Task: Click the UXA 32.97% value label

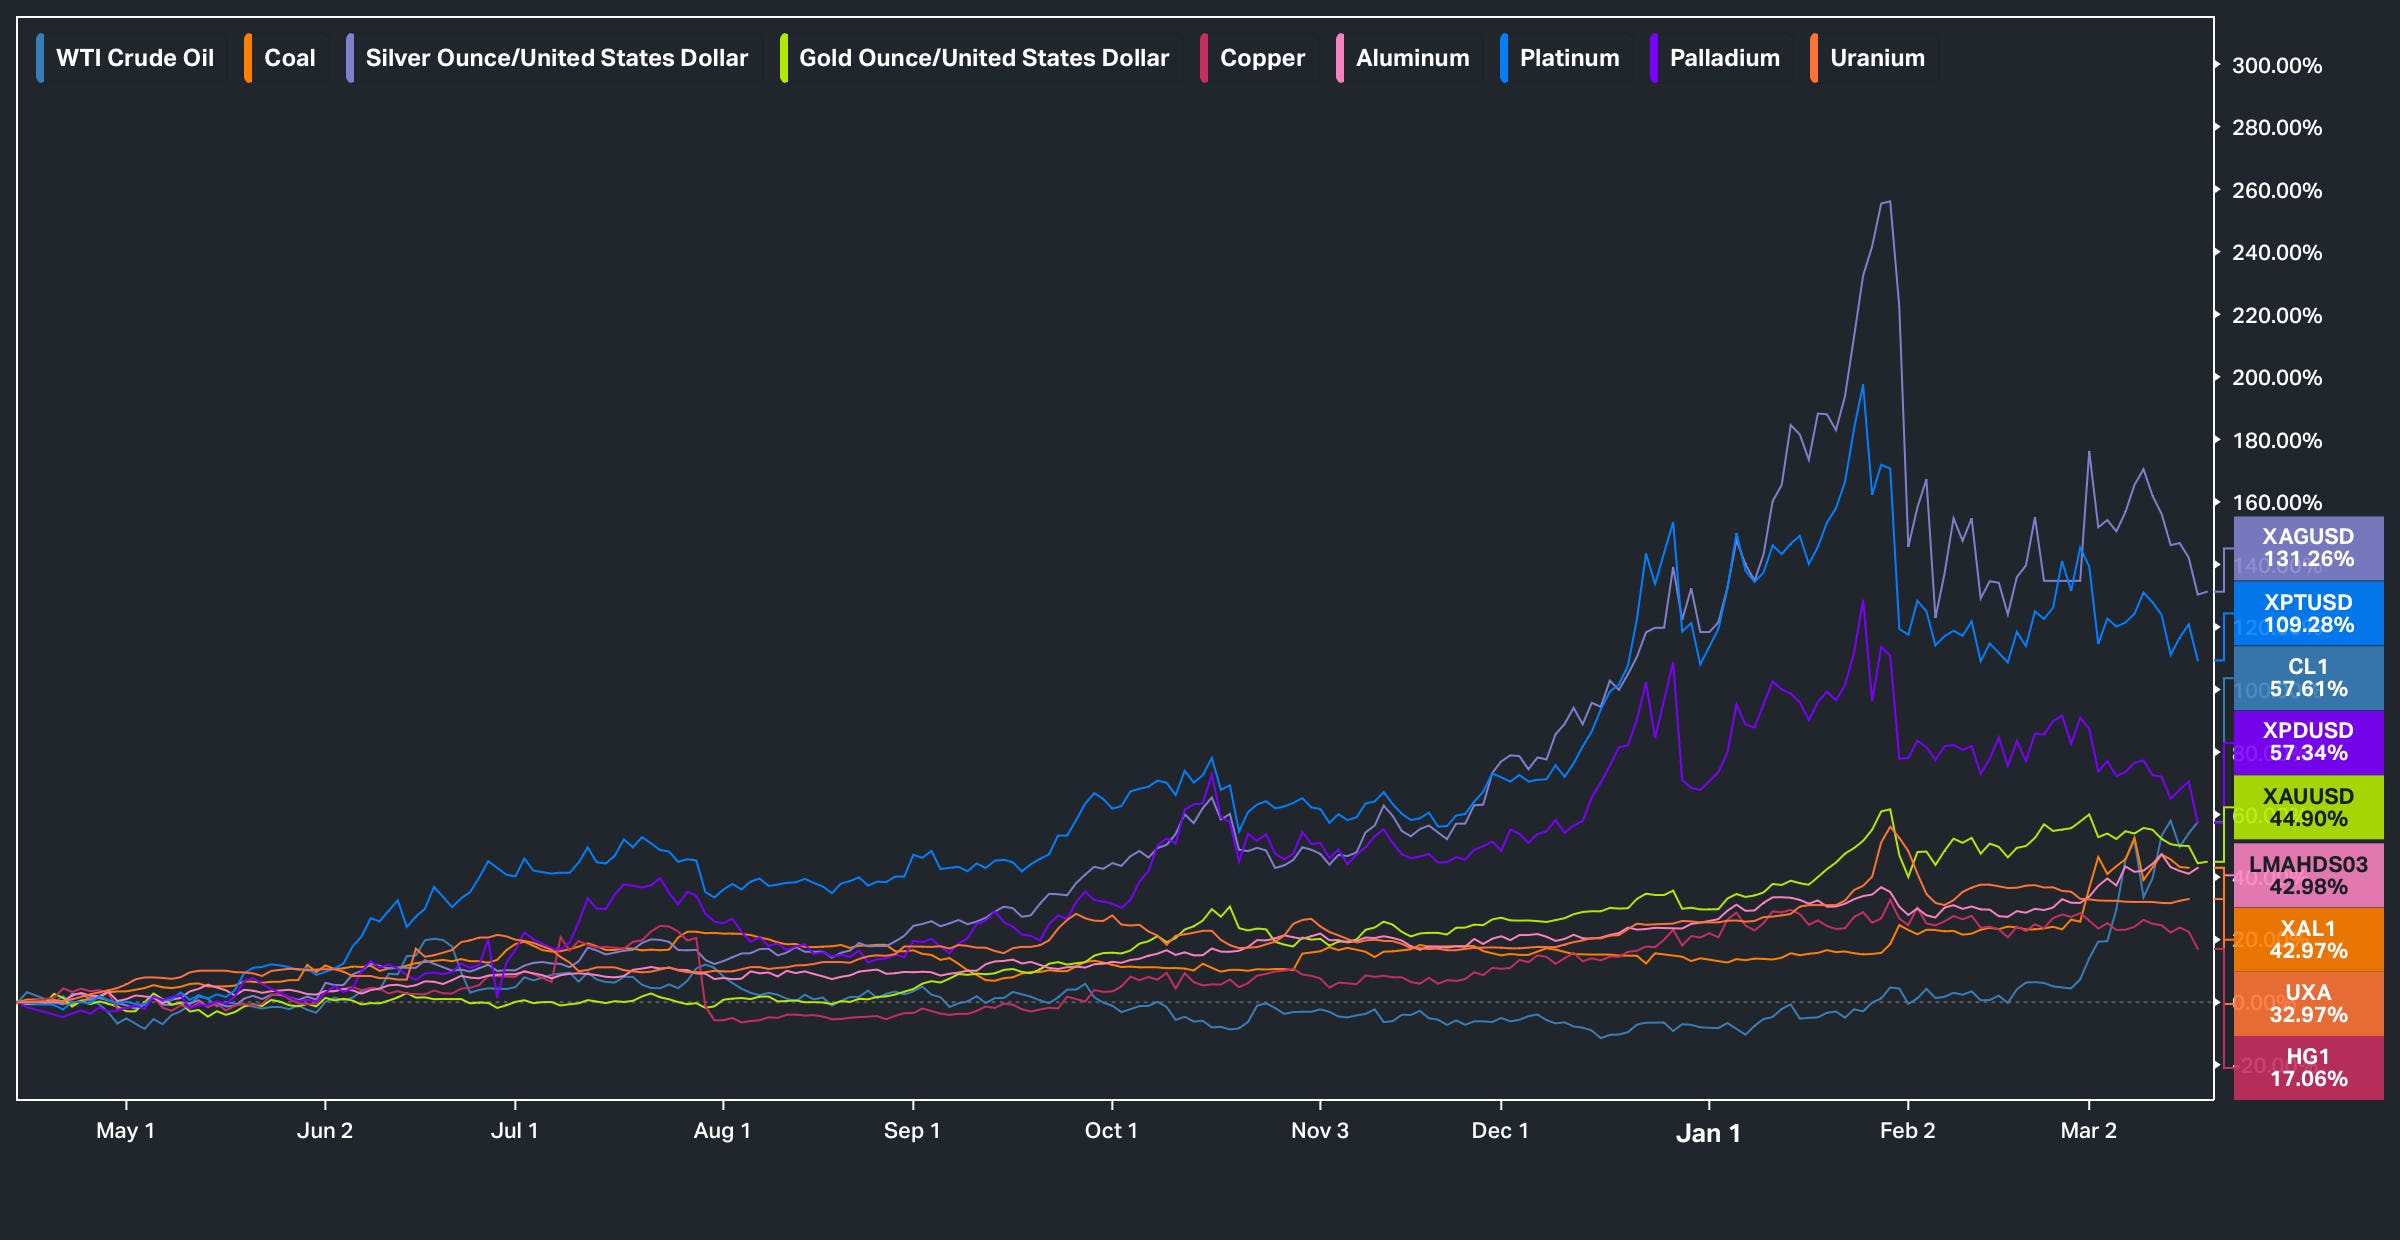Action: [x=2308, y=1004]
